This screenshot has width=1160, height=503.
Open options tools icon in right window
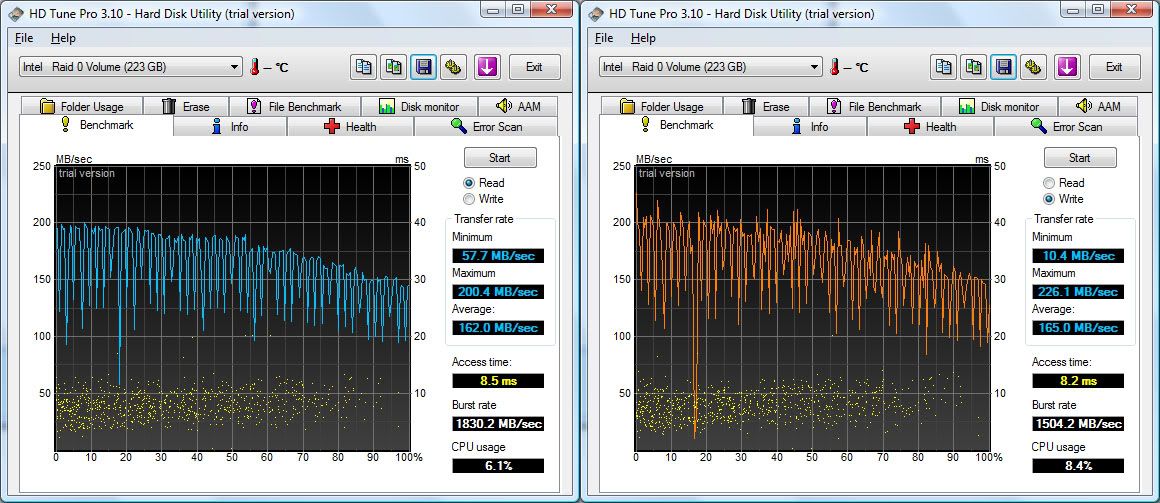pos(1034,67)
